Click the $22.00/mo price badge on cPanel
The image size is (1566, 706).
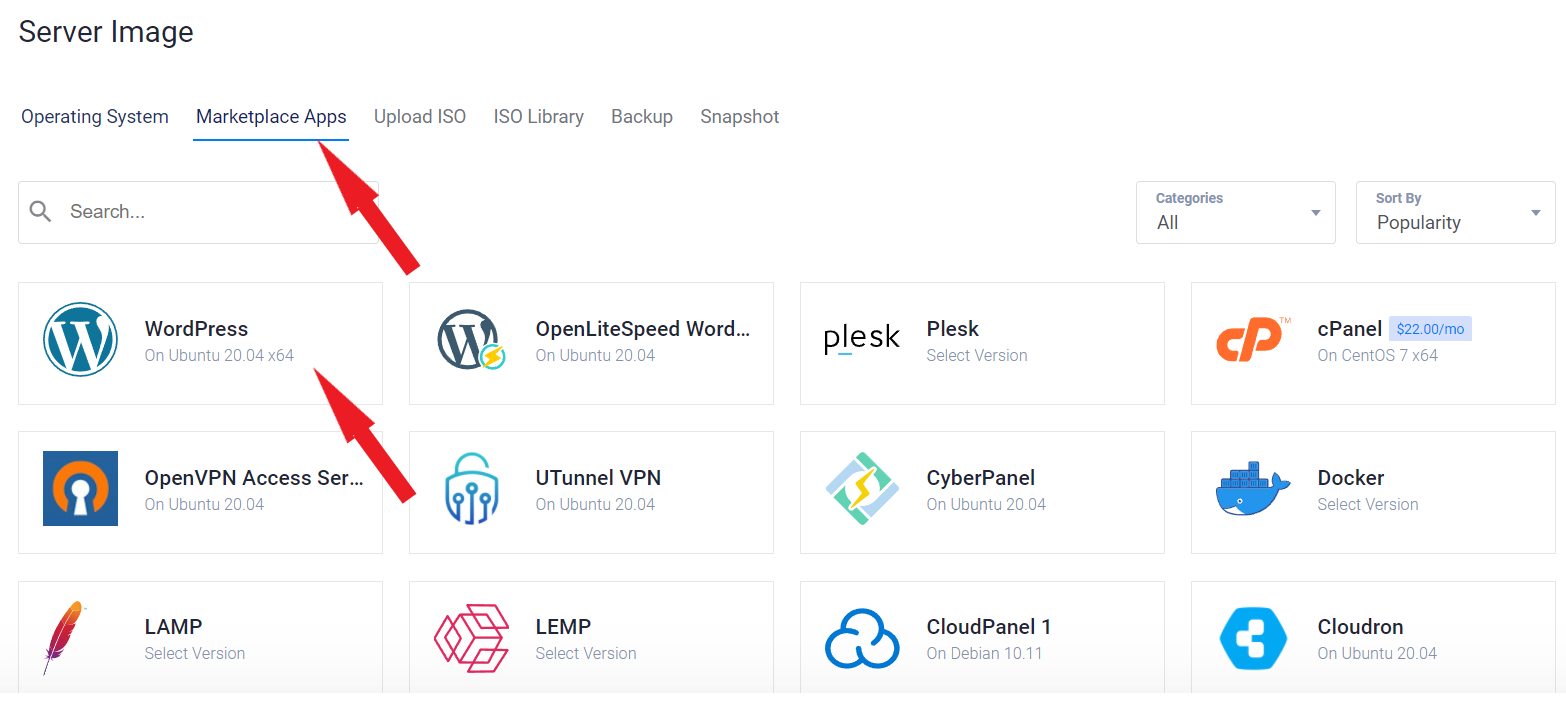coord(1430,328)
